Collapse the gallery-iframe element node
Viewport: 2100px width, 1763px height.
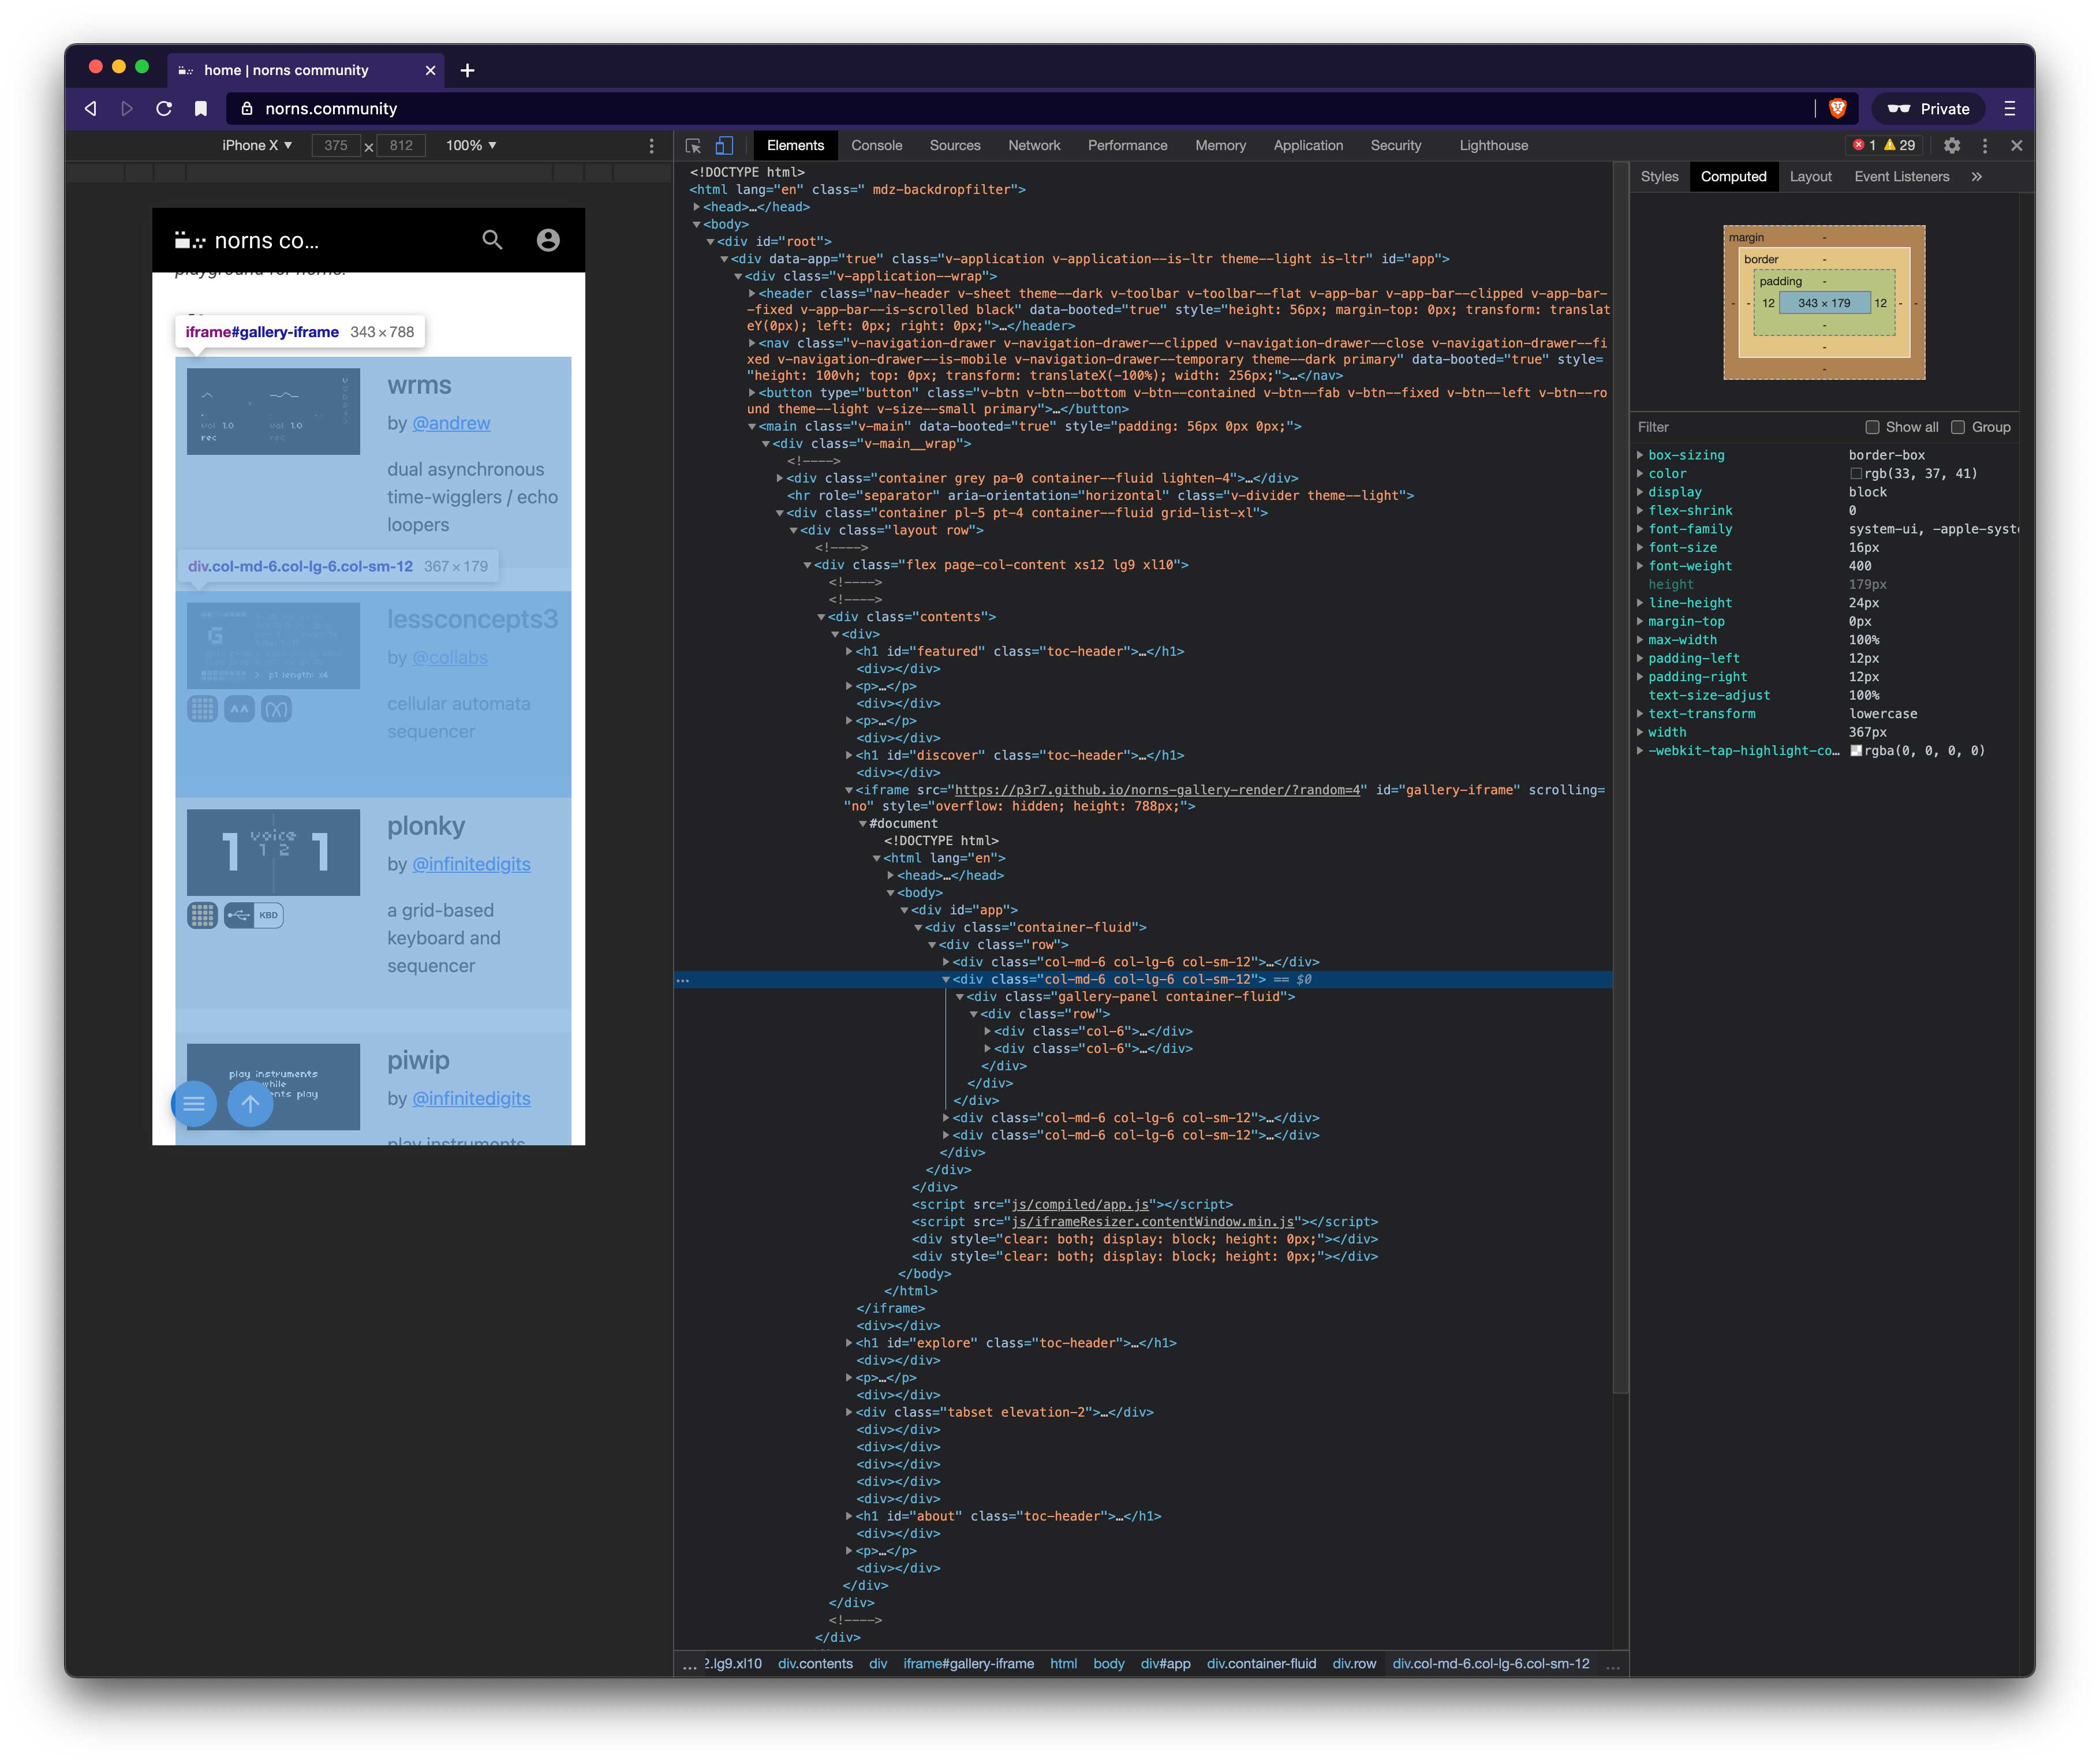click(849, 790)
